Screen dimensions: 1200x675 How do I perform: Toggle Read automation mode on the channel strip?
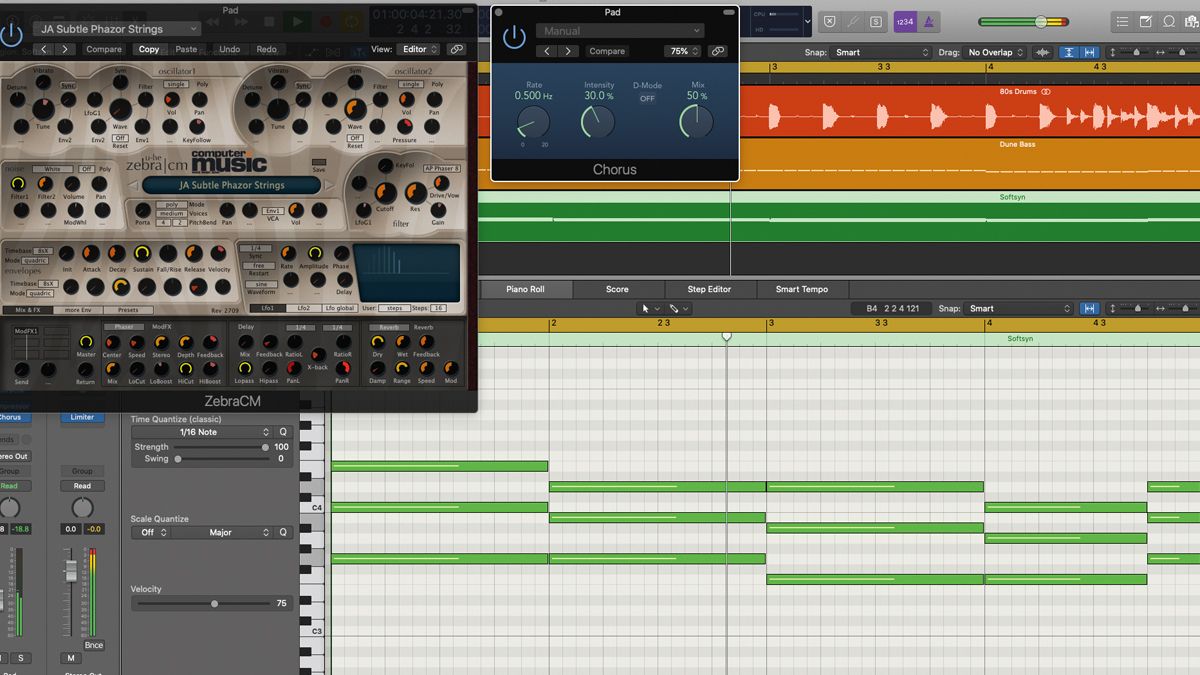coord(82,485)
